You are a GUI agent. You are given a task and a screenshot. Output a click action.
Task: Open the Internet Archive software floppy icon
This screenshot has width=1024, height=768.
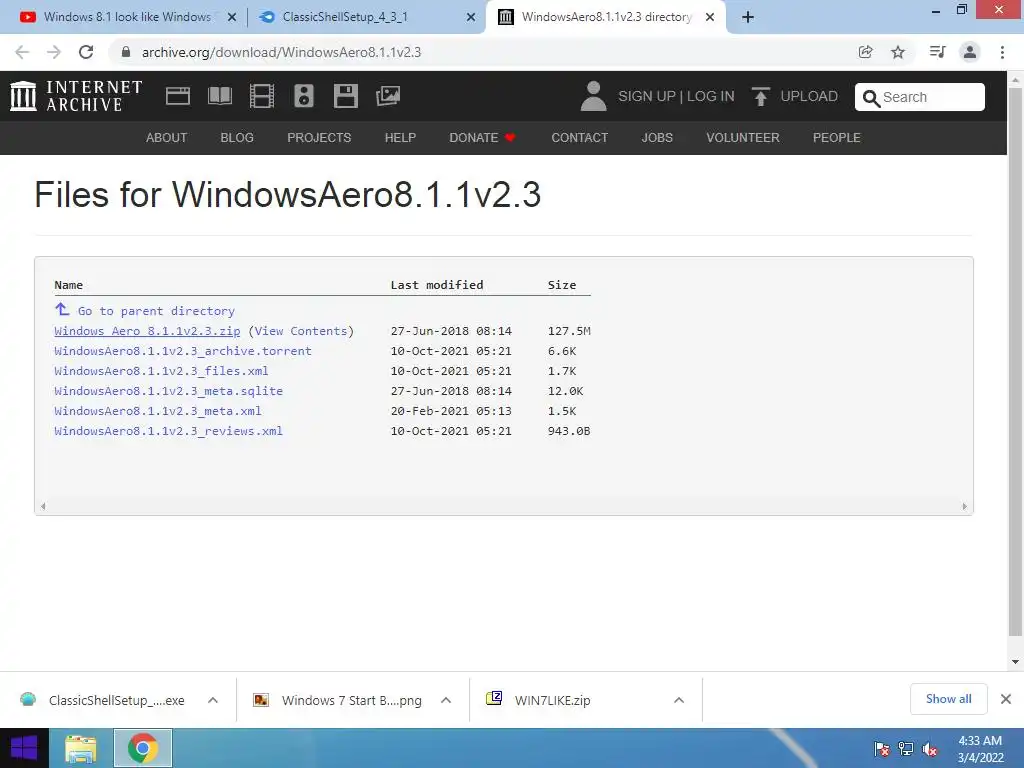coord(345,96)
